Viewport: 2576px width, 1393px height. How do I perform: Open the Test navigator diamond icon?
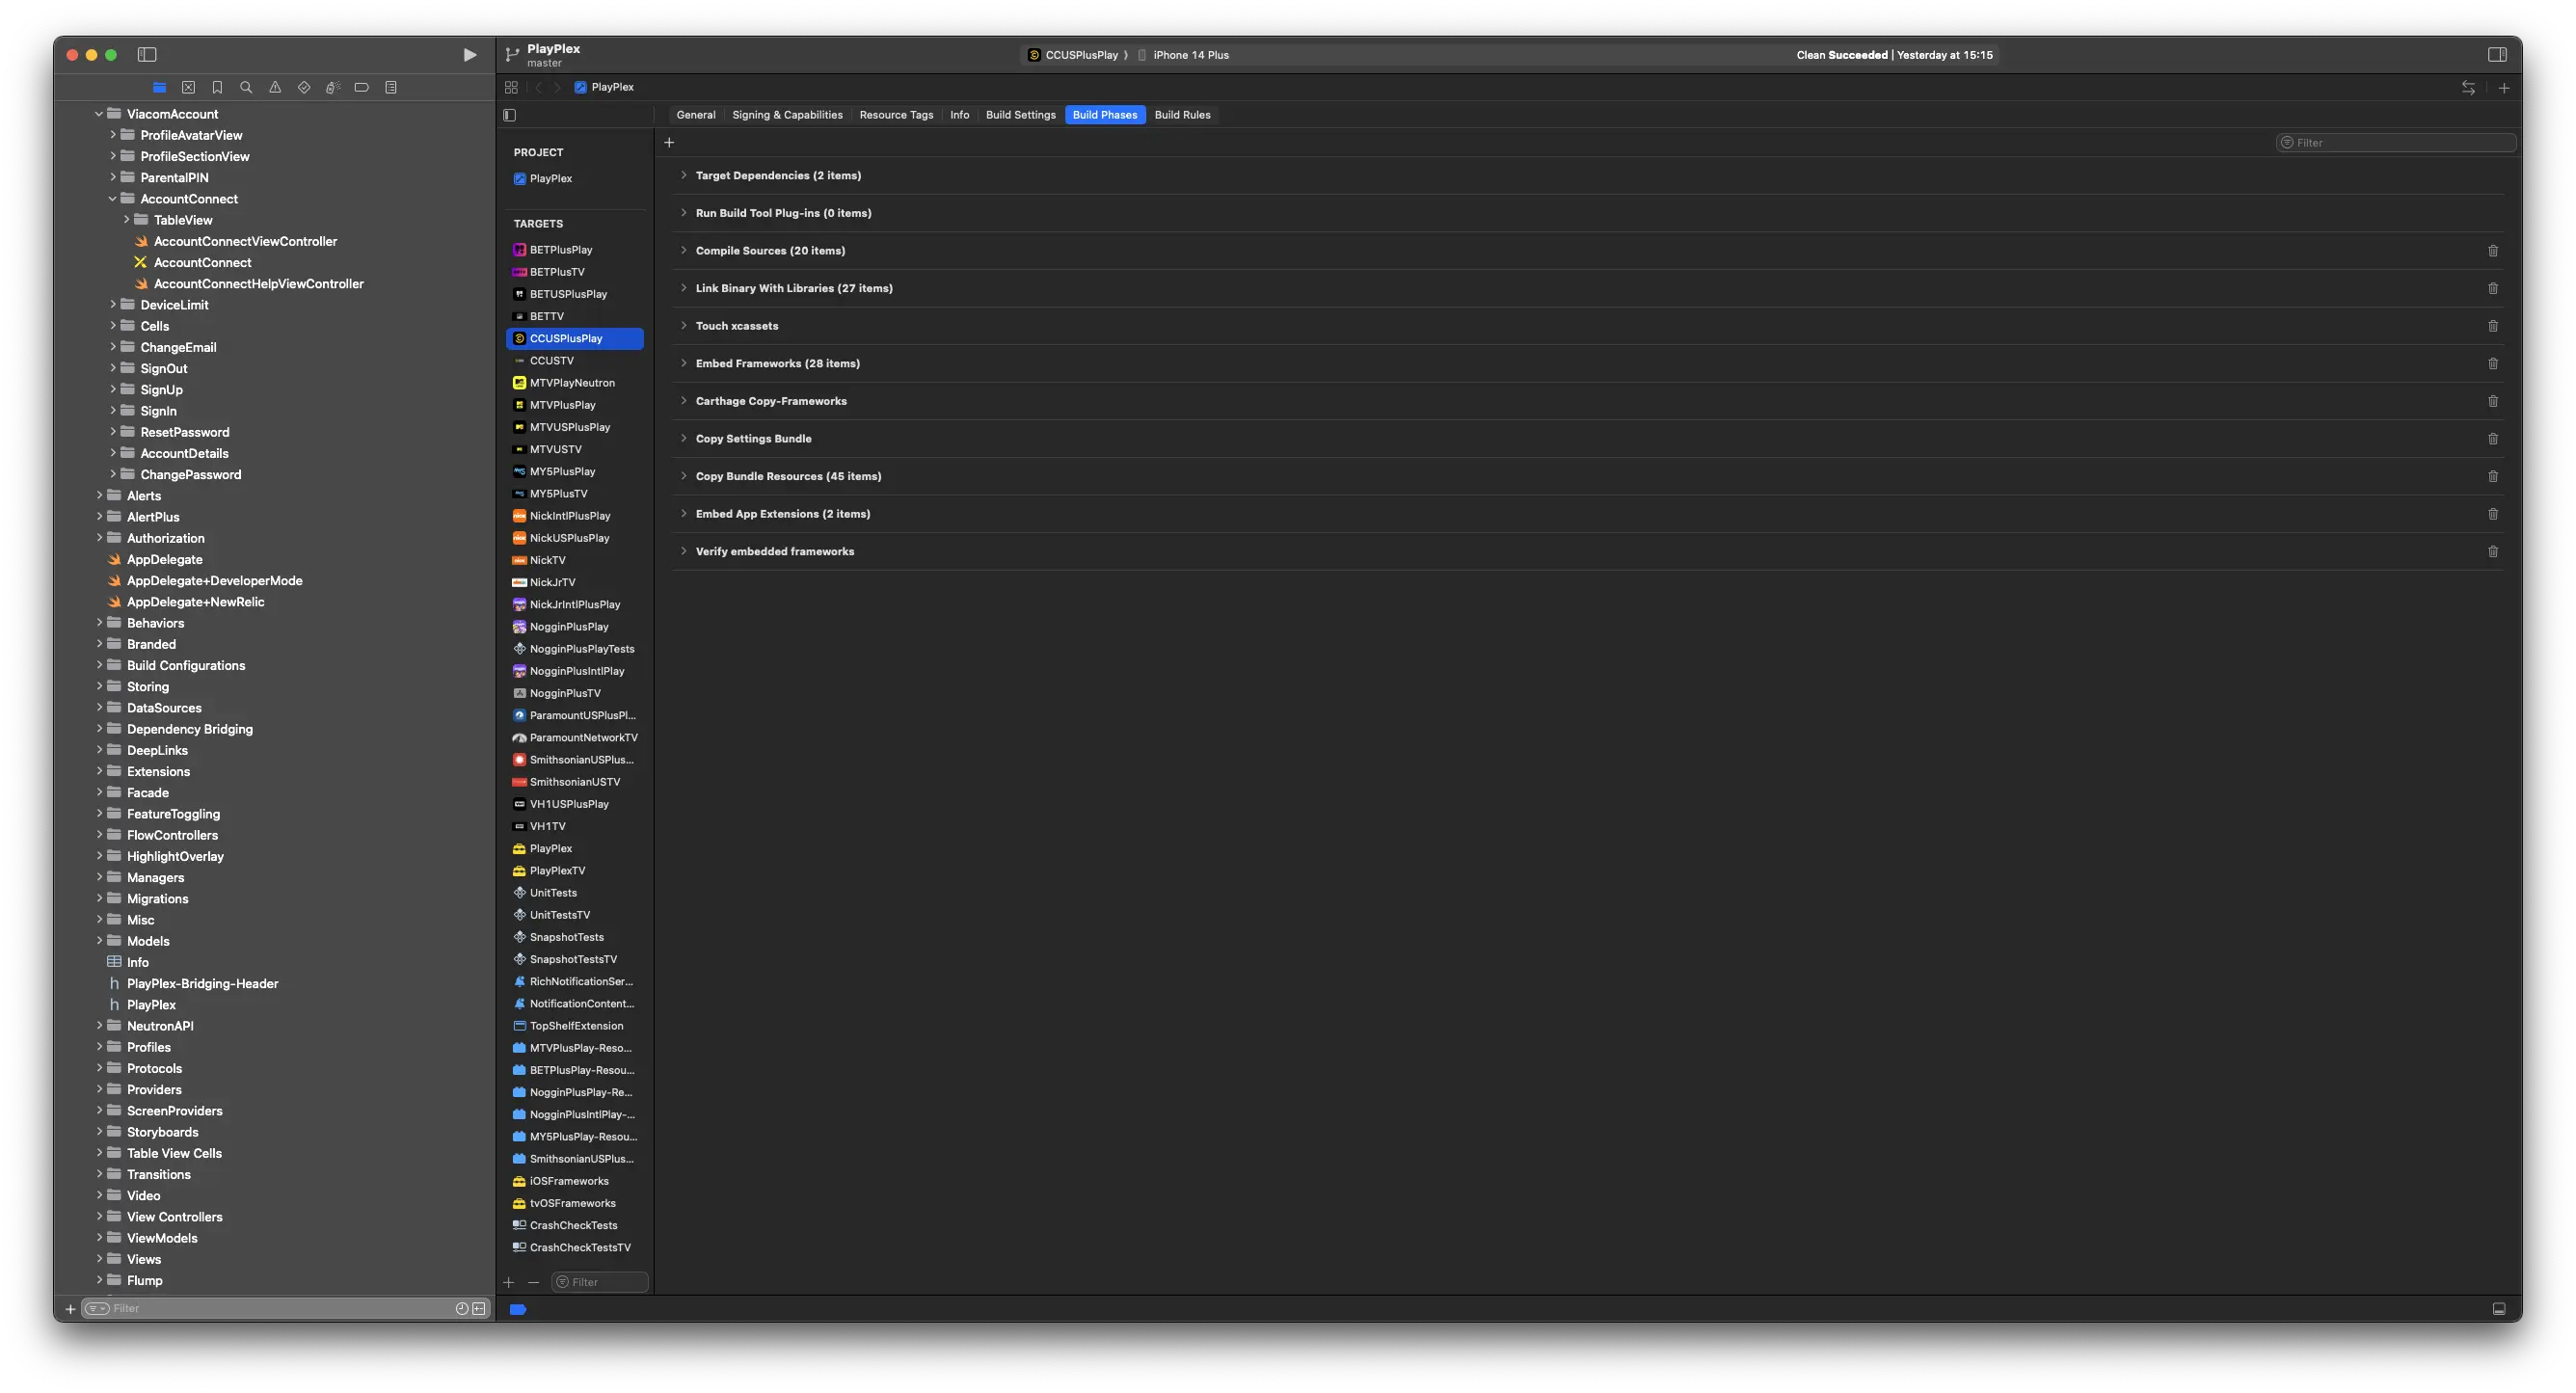(x=304, y=87)
